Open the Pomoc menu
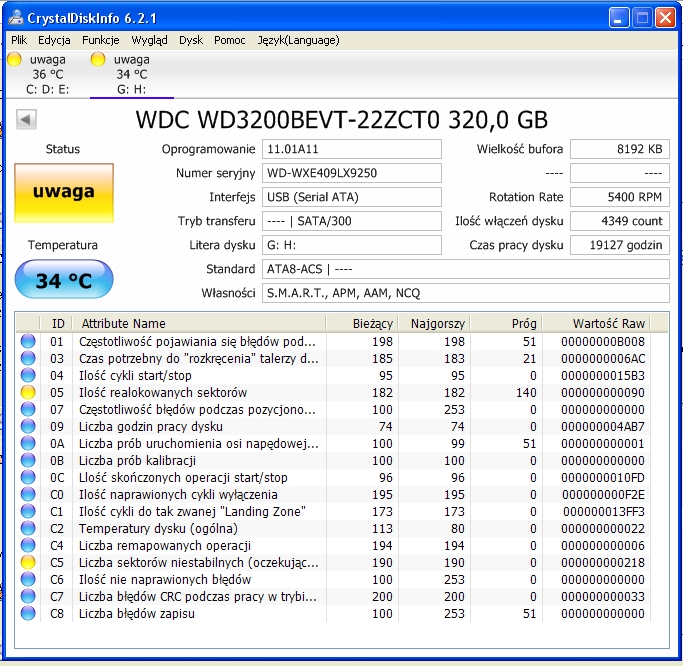Image resolution: width=683 pixels, height=666 pixels. click(230, 40)
